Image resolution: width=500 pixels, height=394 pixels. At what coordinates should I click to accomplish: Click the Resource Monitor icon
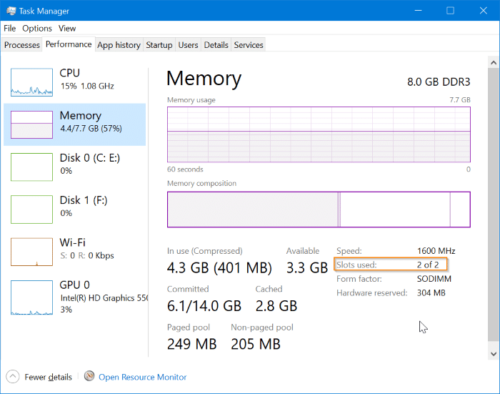tap(89, 376)
